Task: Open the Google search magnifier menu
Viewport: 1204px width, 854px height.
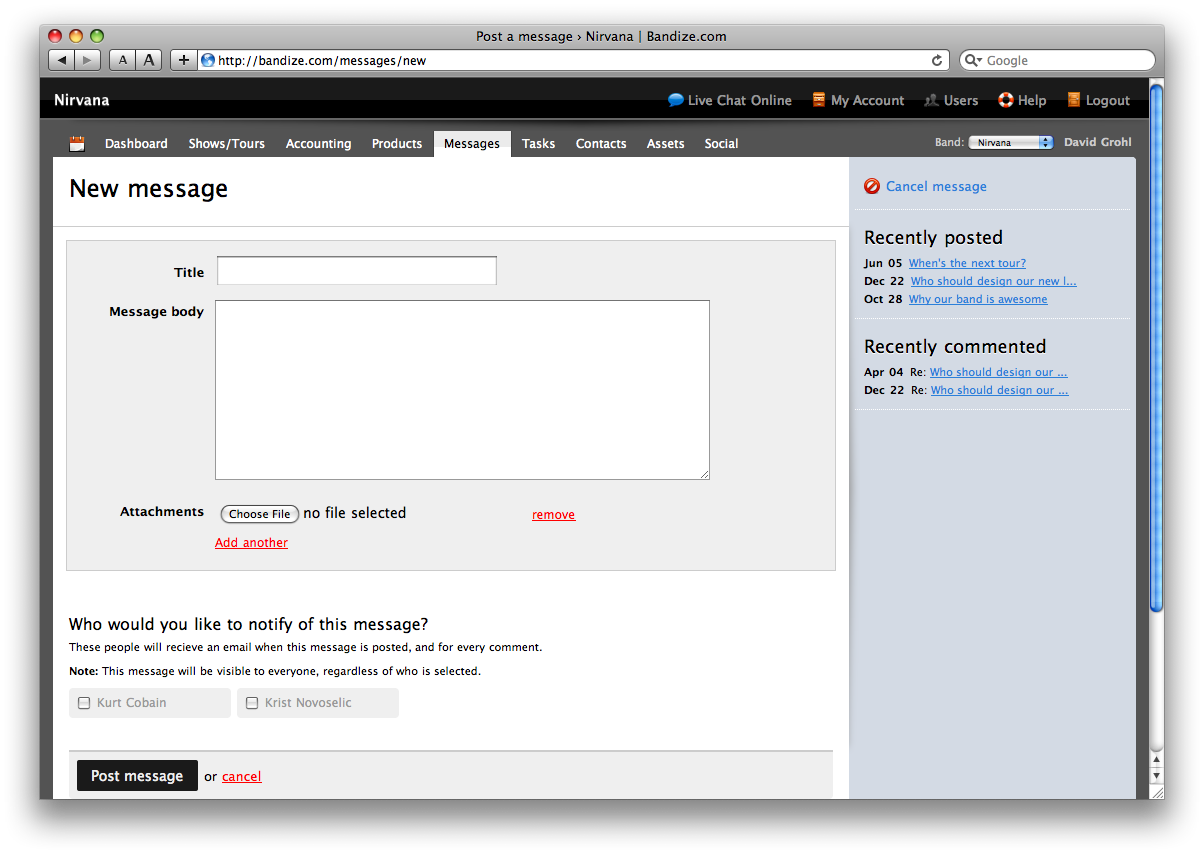Action: pos(973,60)
